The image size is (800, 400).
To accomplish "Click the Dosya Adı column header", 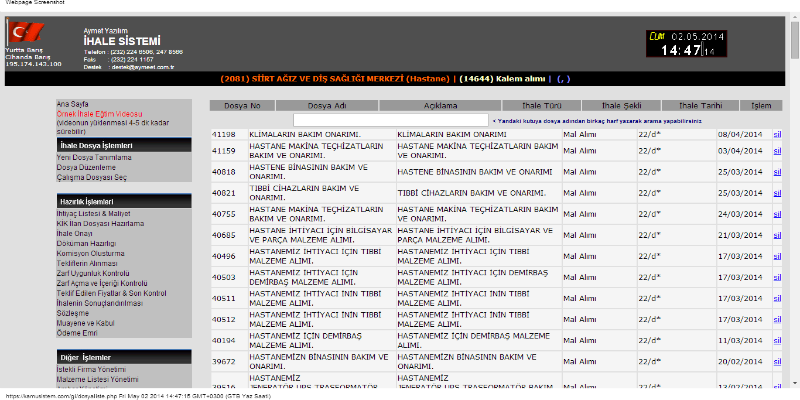I will pyautogui.click(x=327, y=106).
